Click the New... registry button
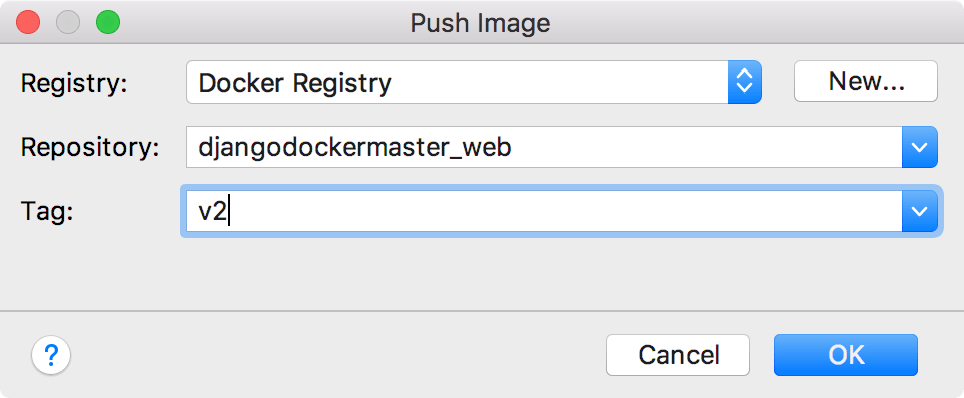964x398 pixels. (866, 81)
